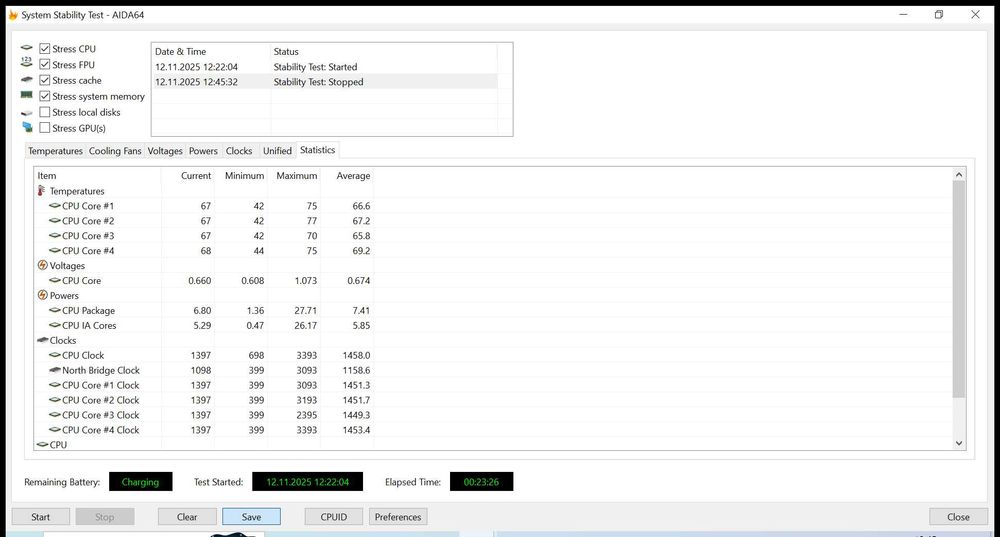Screen dimensions: 1000x537
Task: Click the statistics list vertical scrollbar thumb
Action: click(x=959, y=289)
